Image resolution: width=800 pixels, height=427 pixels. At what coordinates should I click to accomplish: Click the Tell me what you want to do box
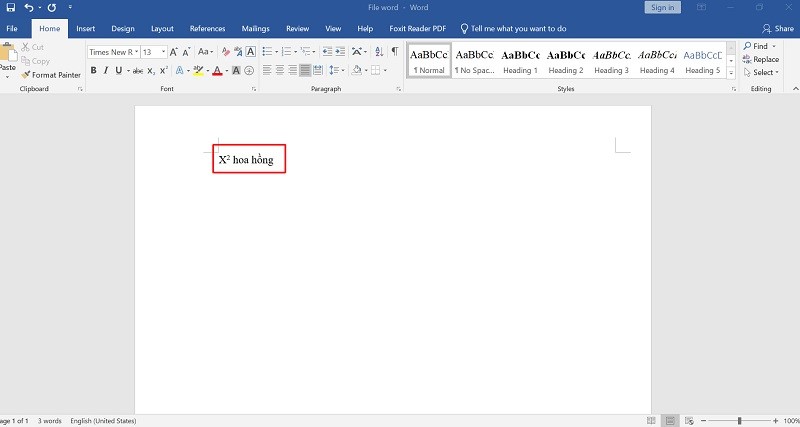point(513,29)
